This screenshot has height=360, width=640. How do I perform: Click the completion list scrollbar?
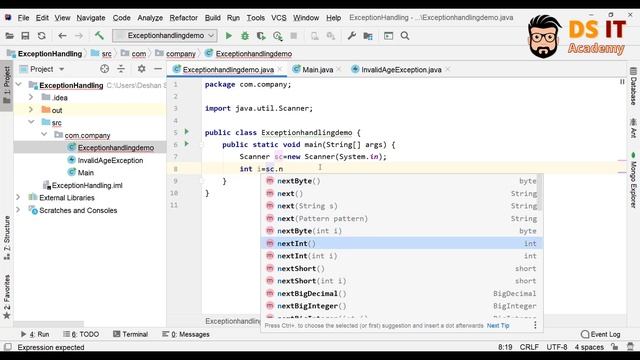pyautogui.click(x=540, y=192)
